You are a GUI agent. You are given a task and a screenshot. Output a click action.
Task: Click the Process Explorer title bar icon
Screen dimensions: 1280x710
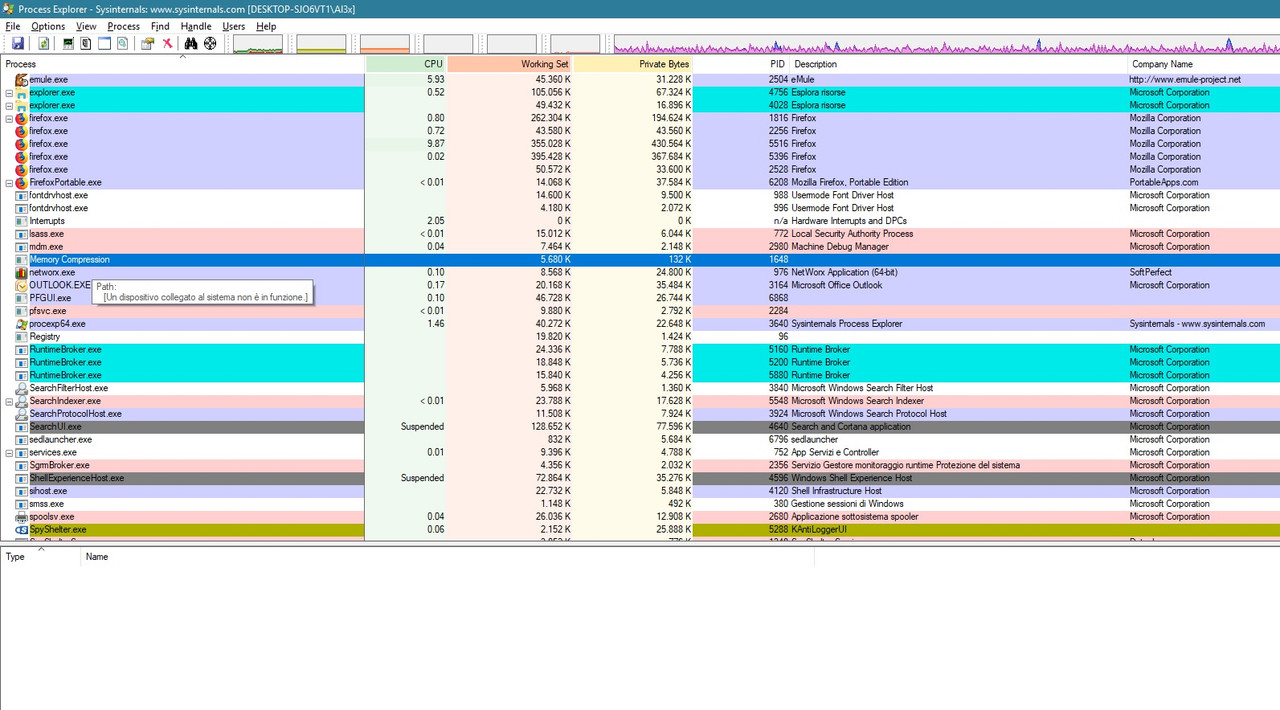click(9, 9)
